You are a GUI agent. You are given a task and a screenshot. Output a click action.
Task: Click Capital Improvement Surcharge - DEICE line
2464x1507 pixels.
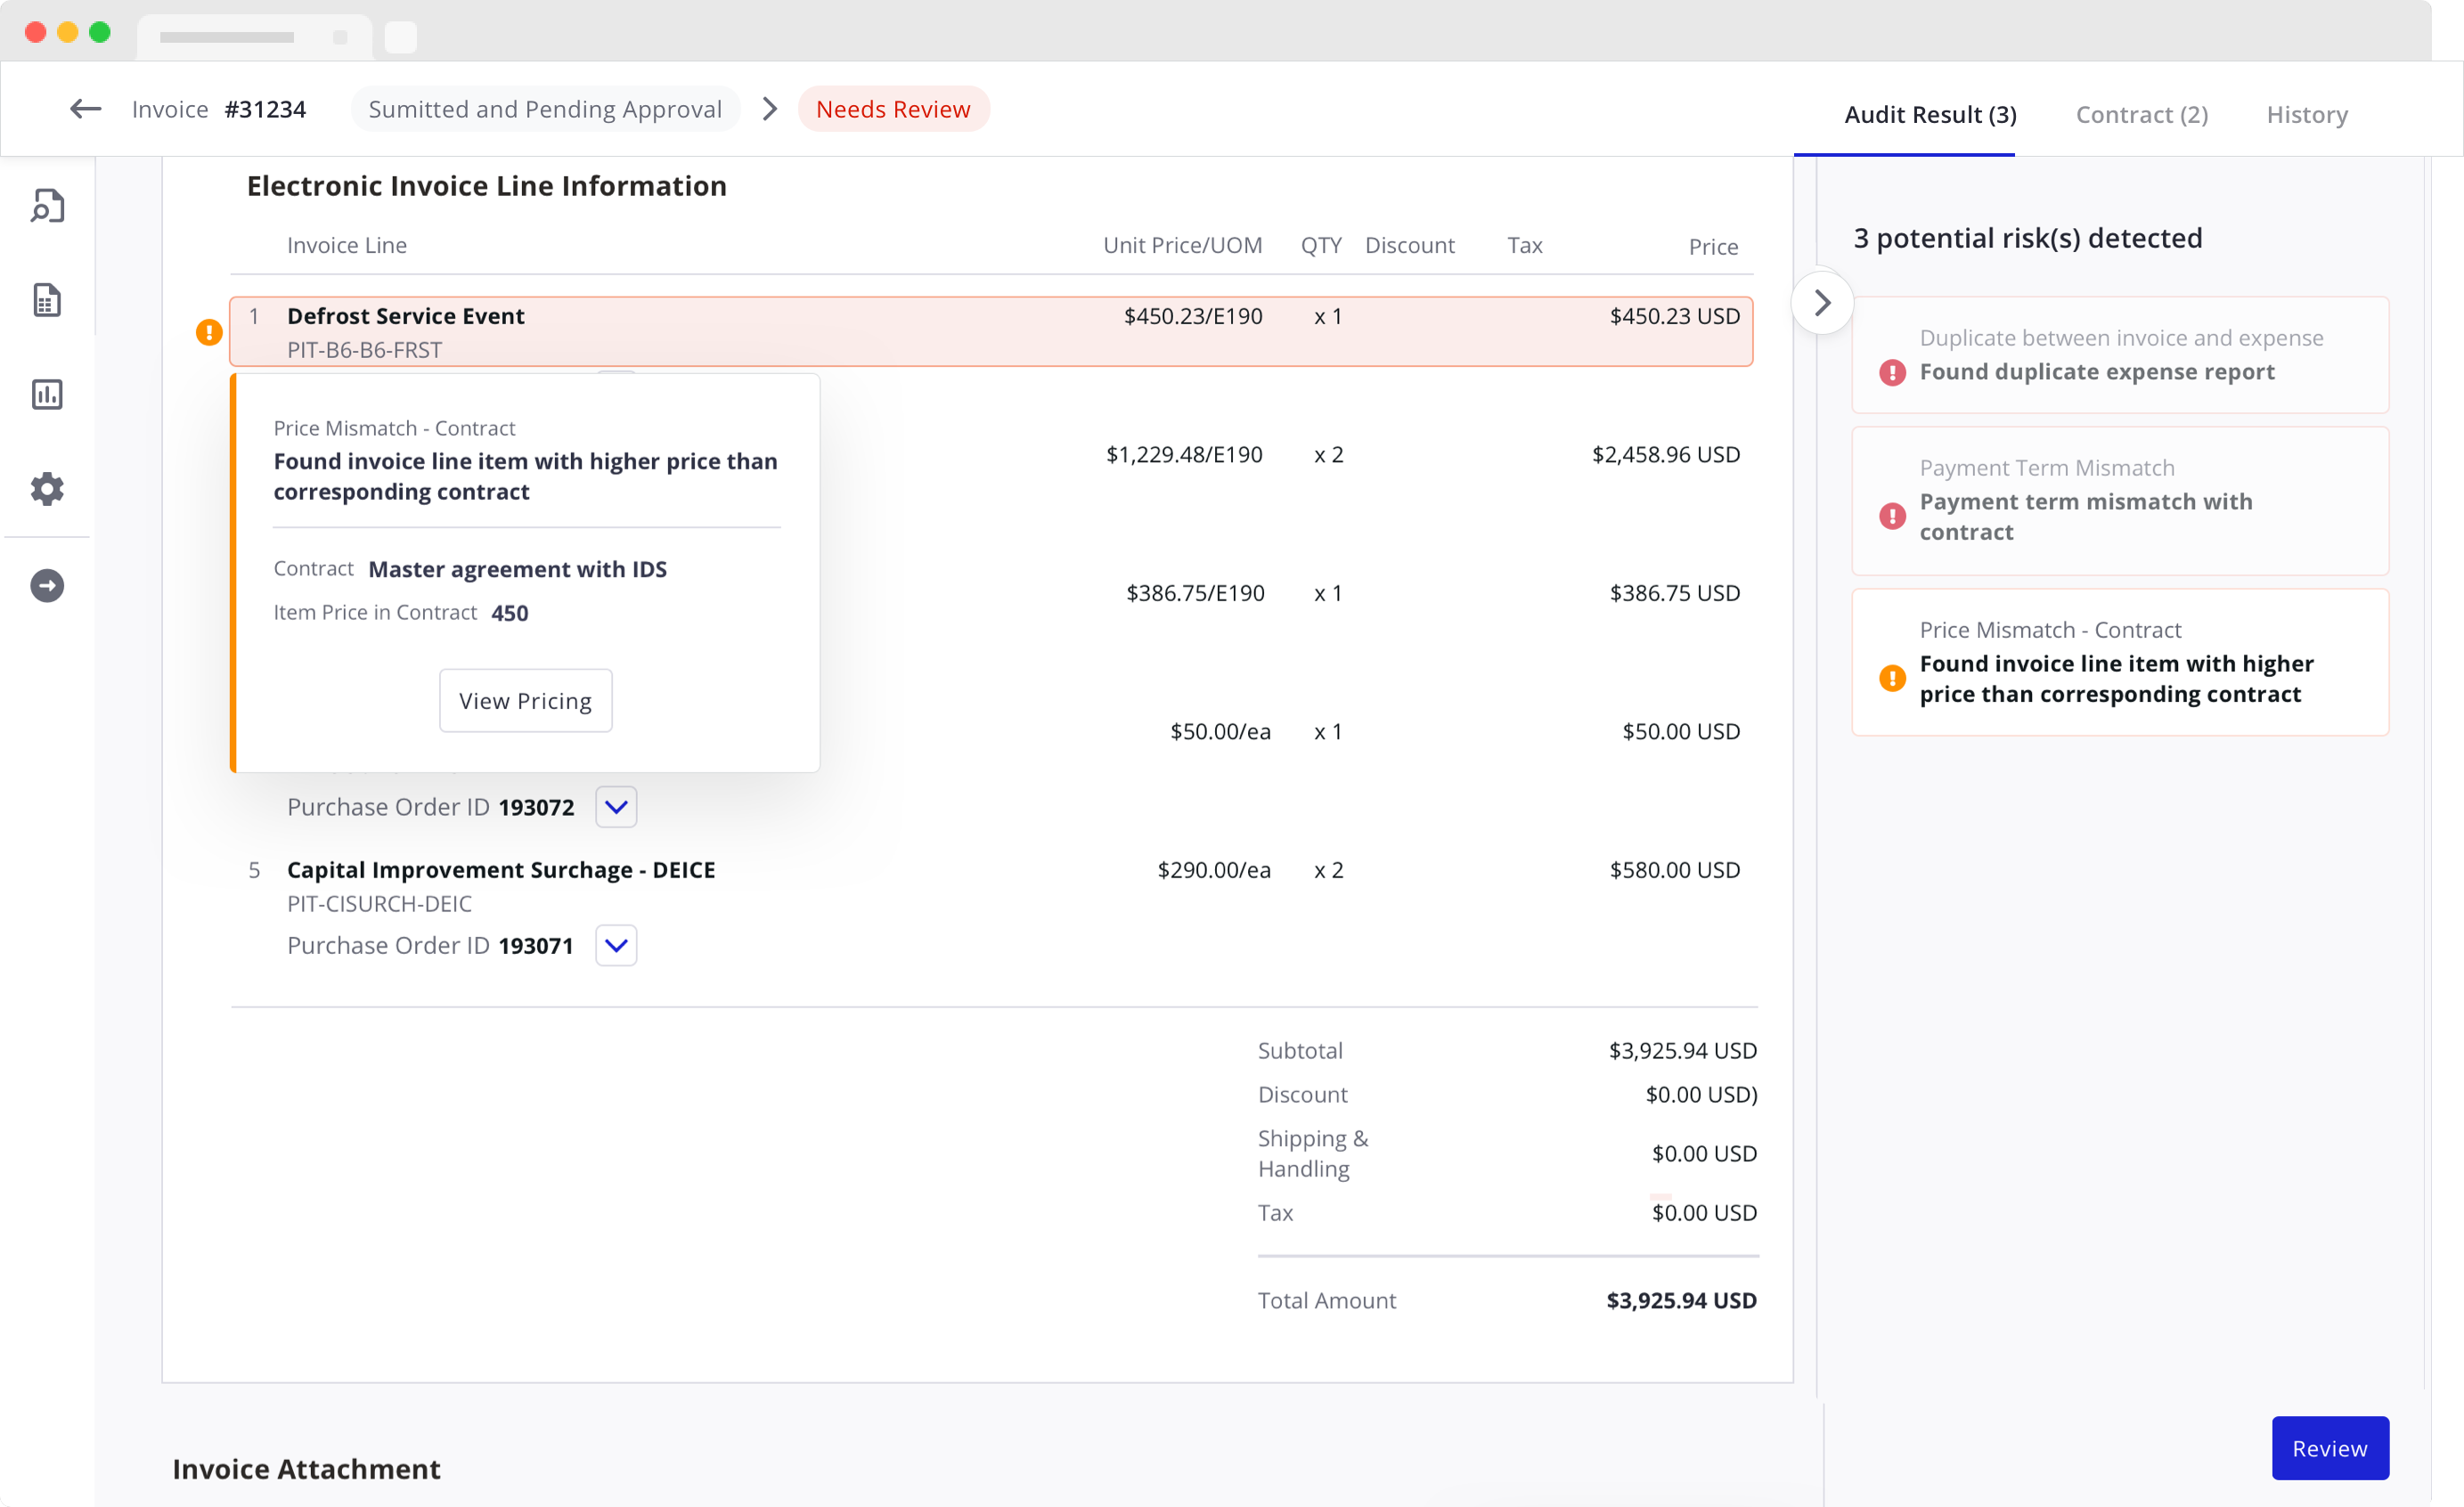pyautogui.click(x=501, y=870)
